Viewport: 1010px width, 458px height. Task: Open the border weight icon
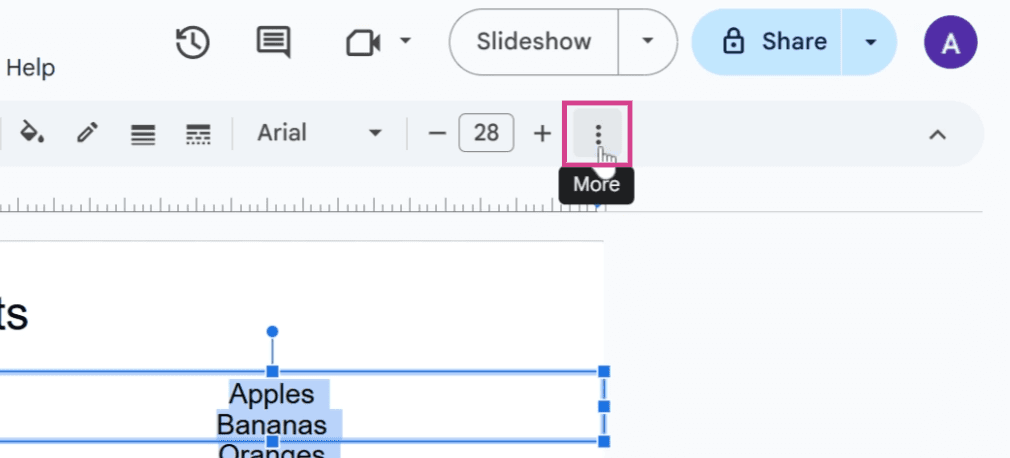142,134
